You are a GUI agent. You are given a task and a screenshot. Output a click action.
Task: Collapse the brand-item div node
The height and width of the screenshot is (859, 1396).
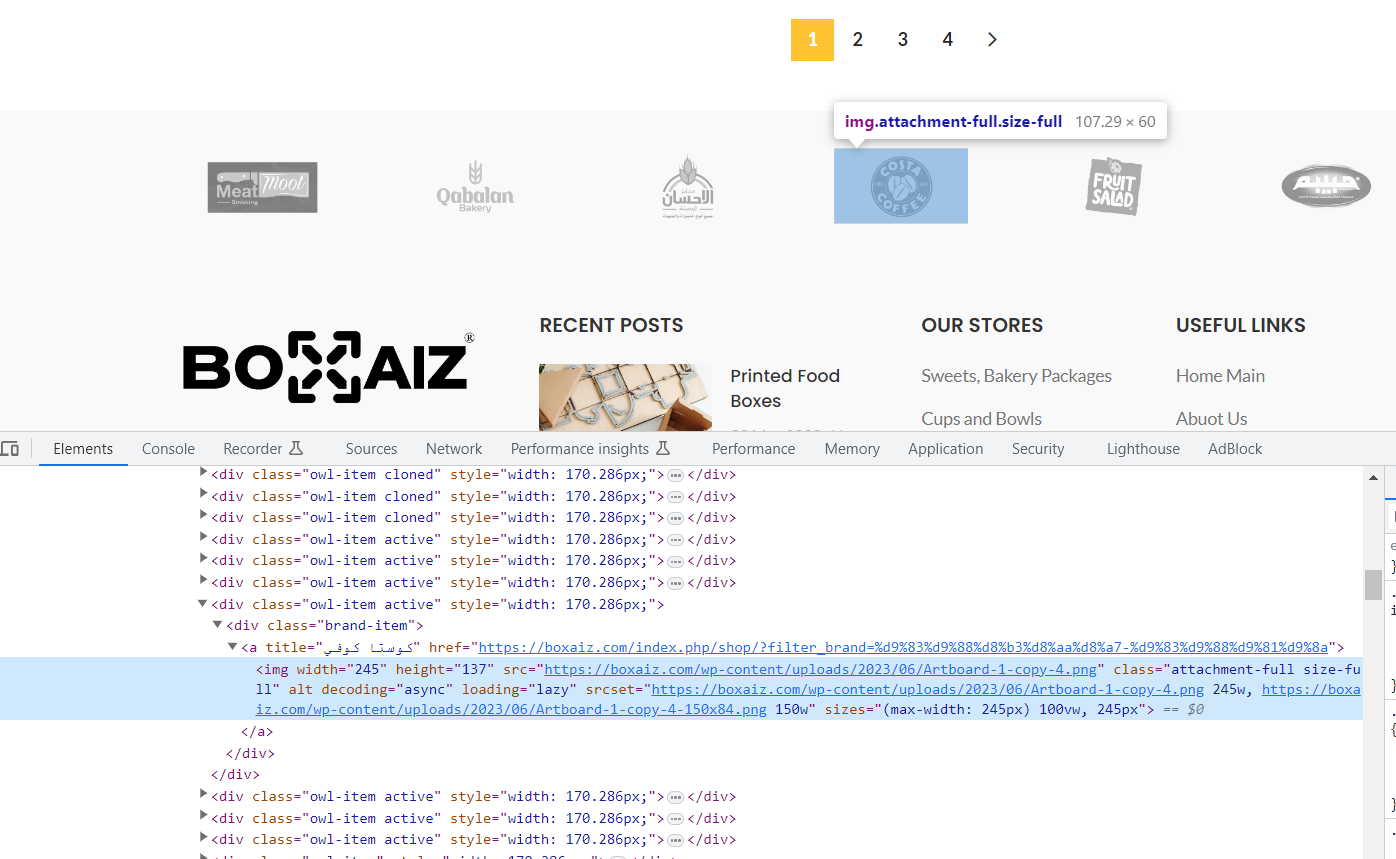click(218, 625)
